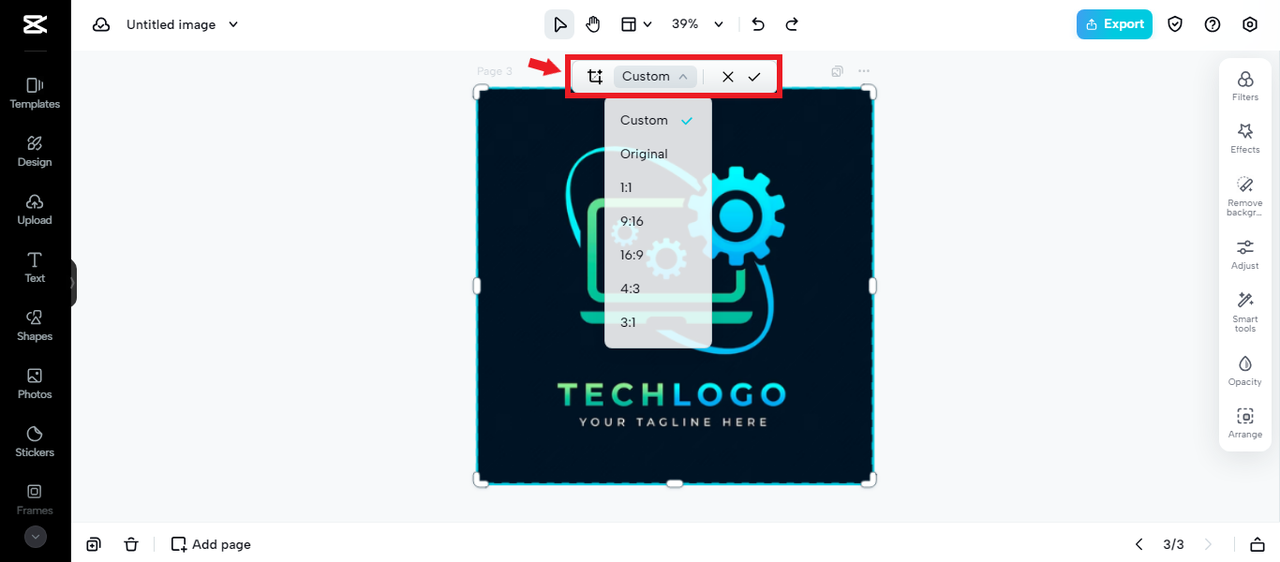Open the 39% zoom level dropdown
This screenshot has height=562, width=1280.
coord(697,24)
